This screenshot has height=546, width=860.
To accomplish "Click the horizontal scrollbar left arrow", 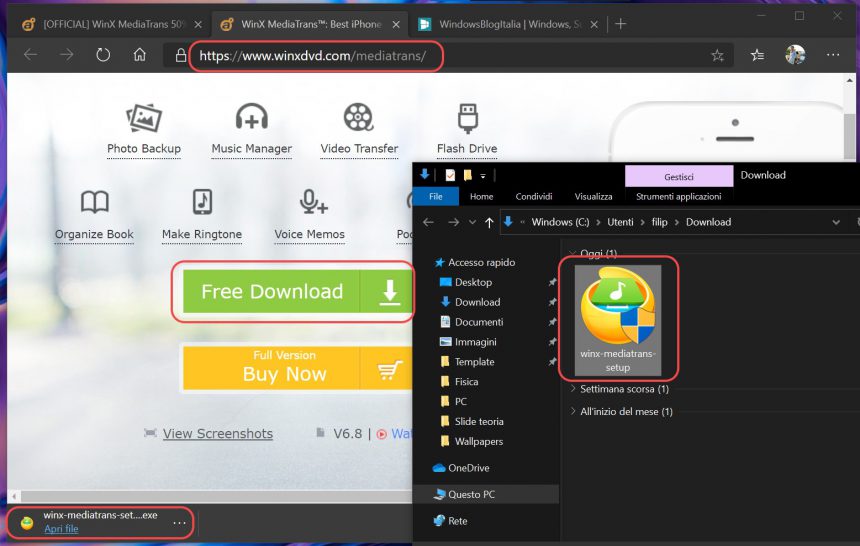I will click(14, 496).
